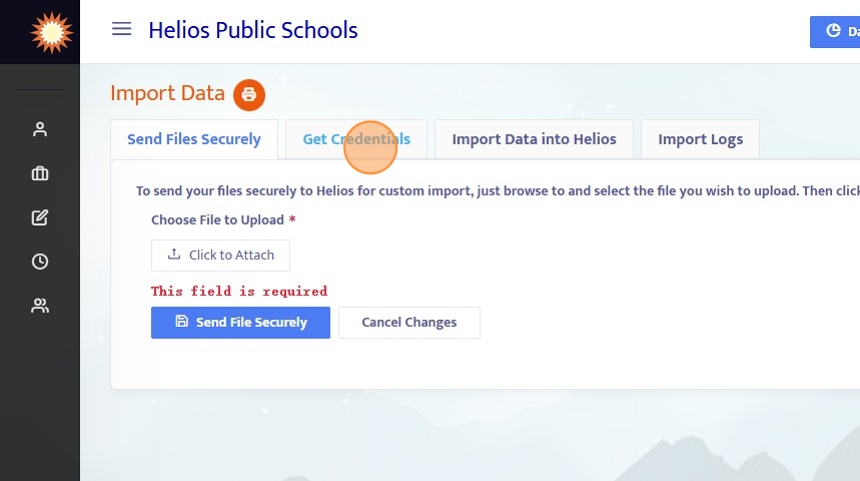Open the person icon in the sidebar
The height and width of the screenshot is (481, 860).
pos(39,129)
